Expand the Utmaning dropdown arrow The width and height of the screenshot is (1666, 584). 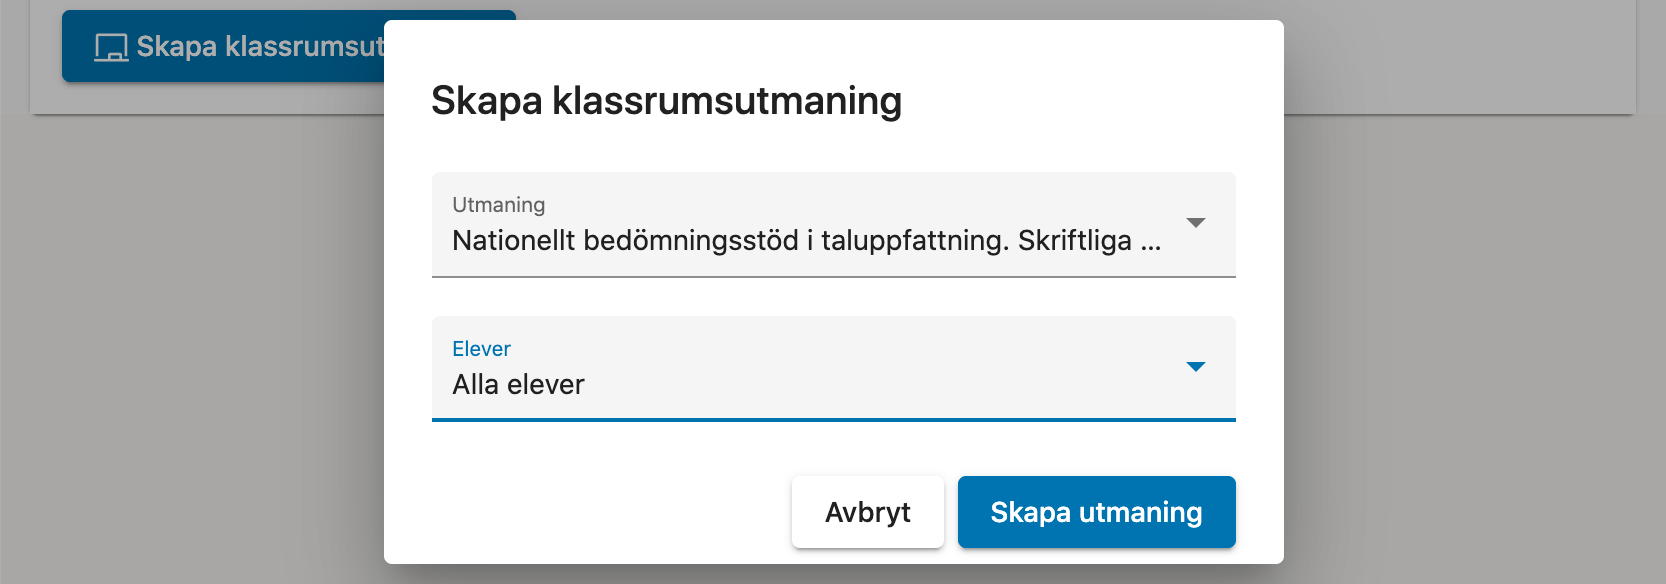point(1195,223)
